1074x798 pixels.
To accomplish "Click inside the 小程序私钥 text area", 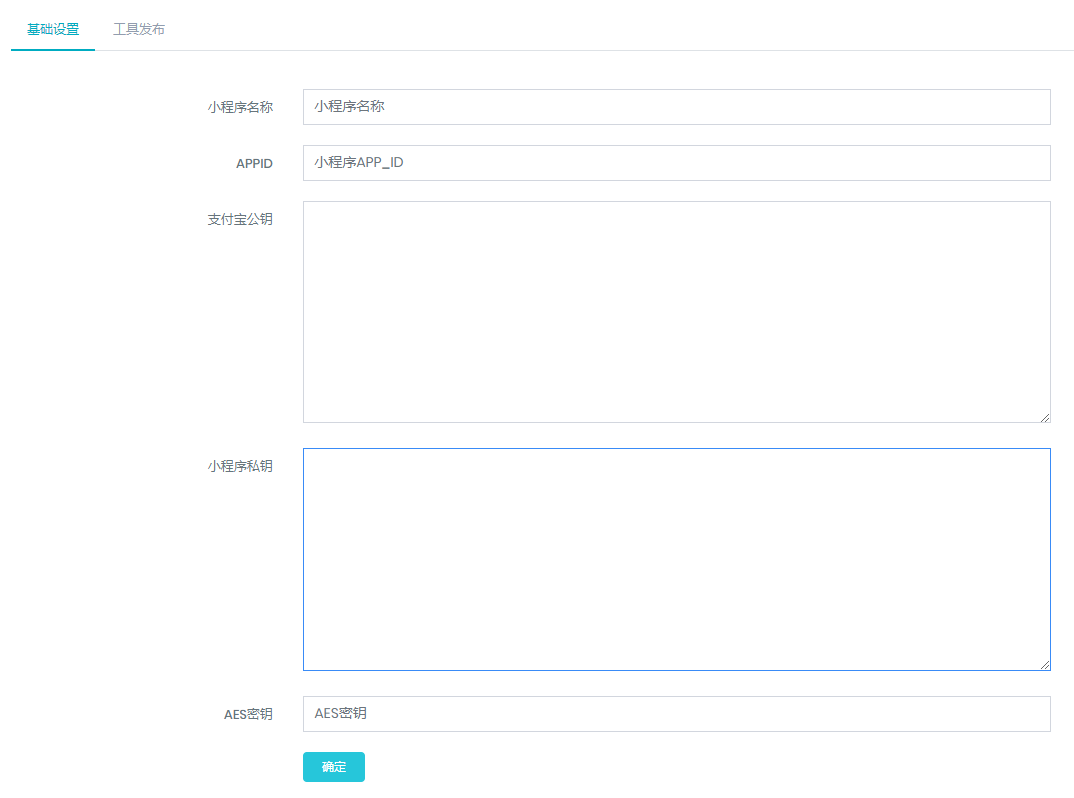I will [676, 559].
